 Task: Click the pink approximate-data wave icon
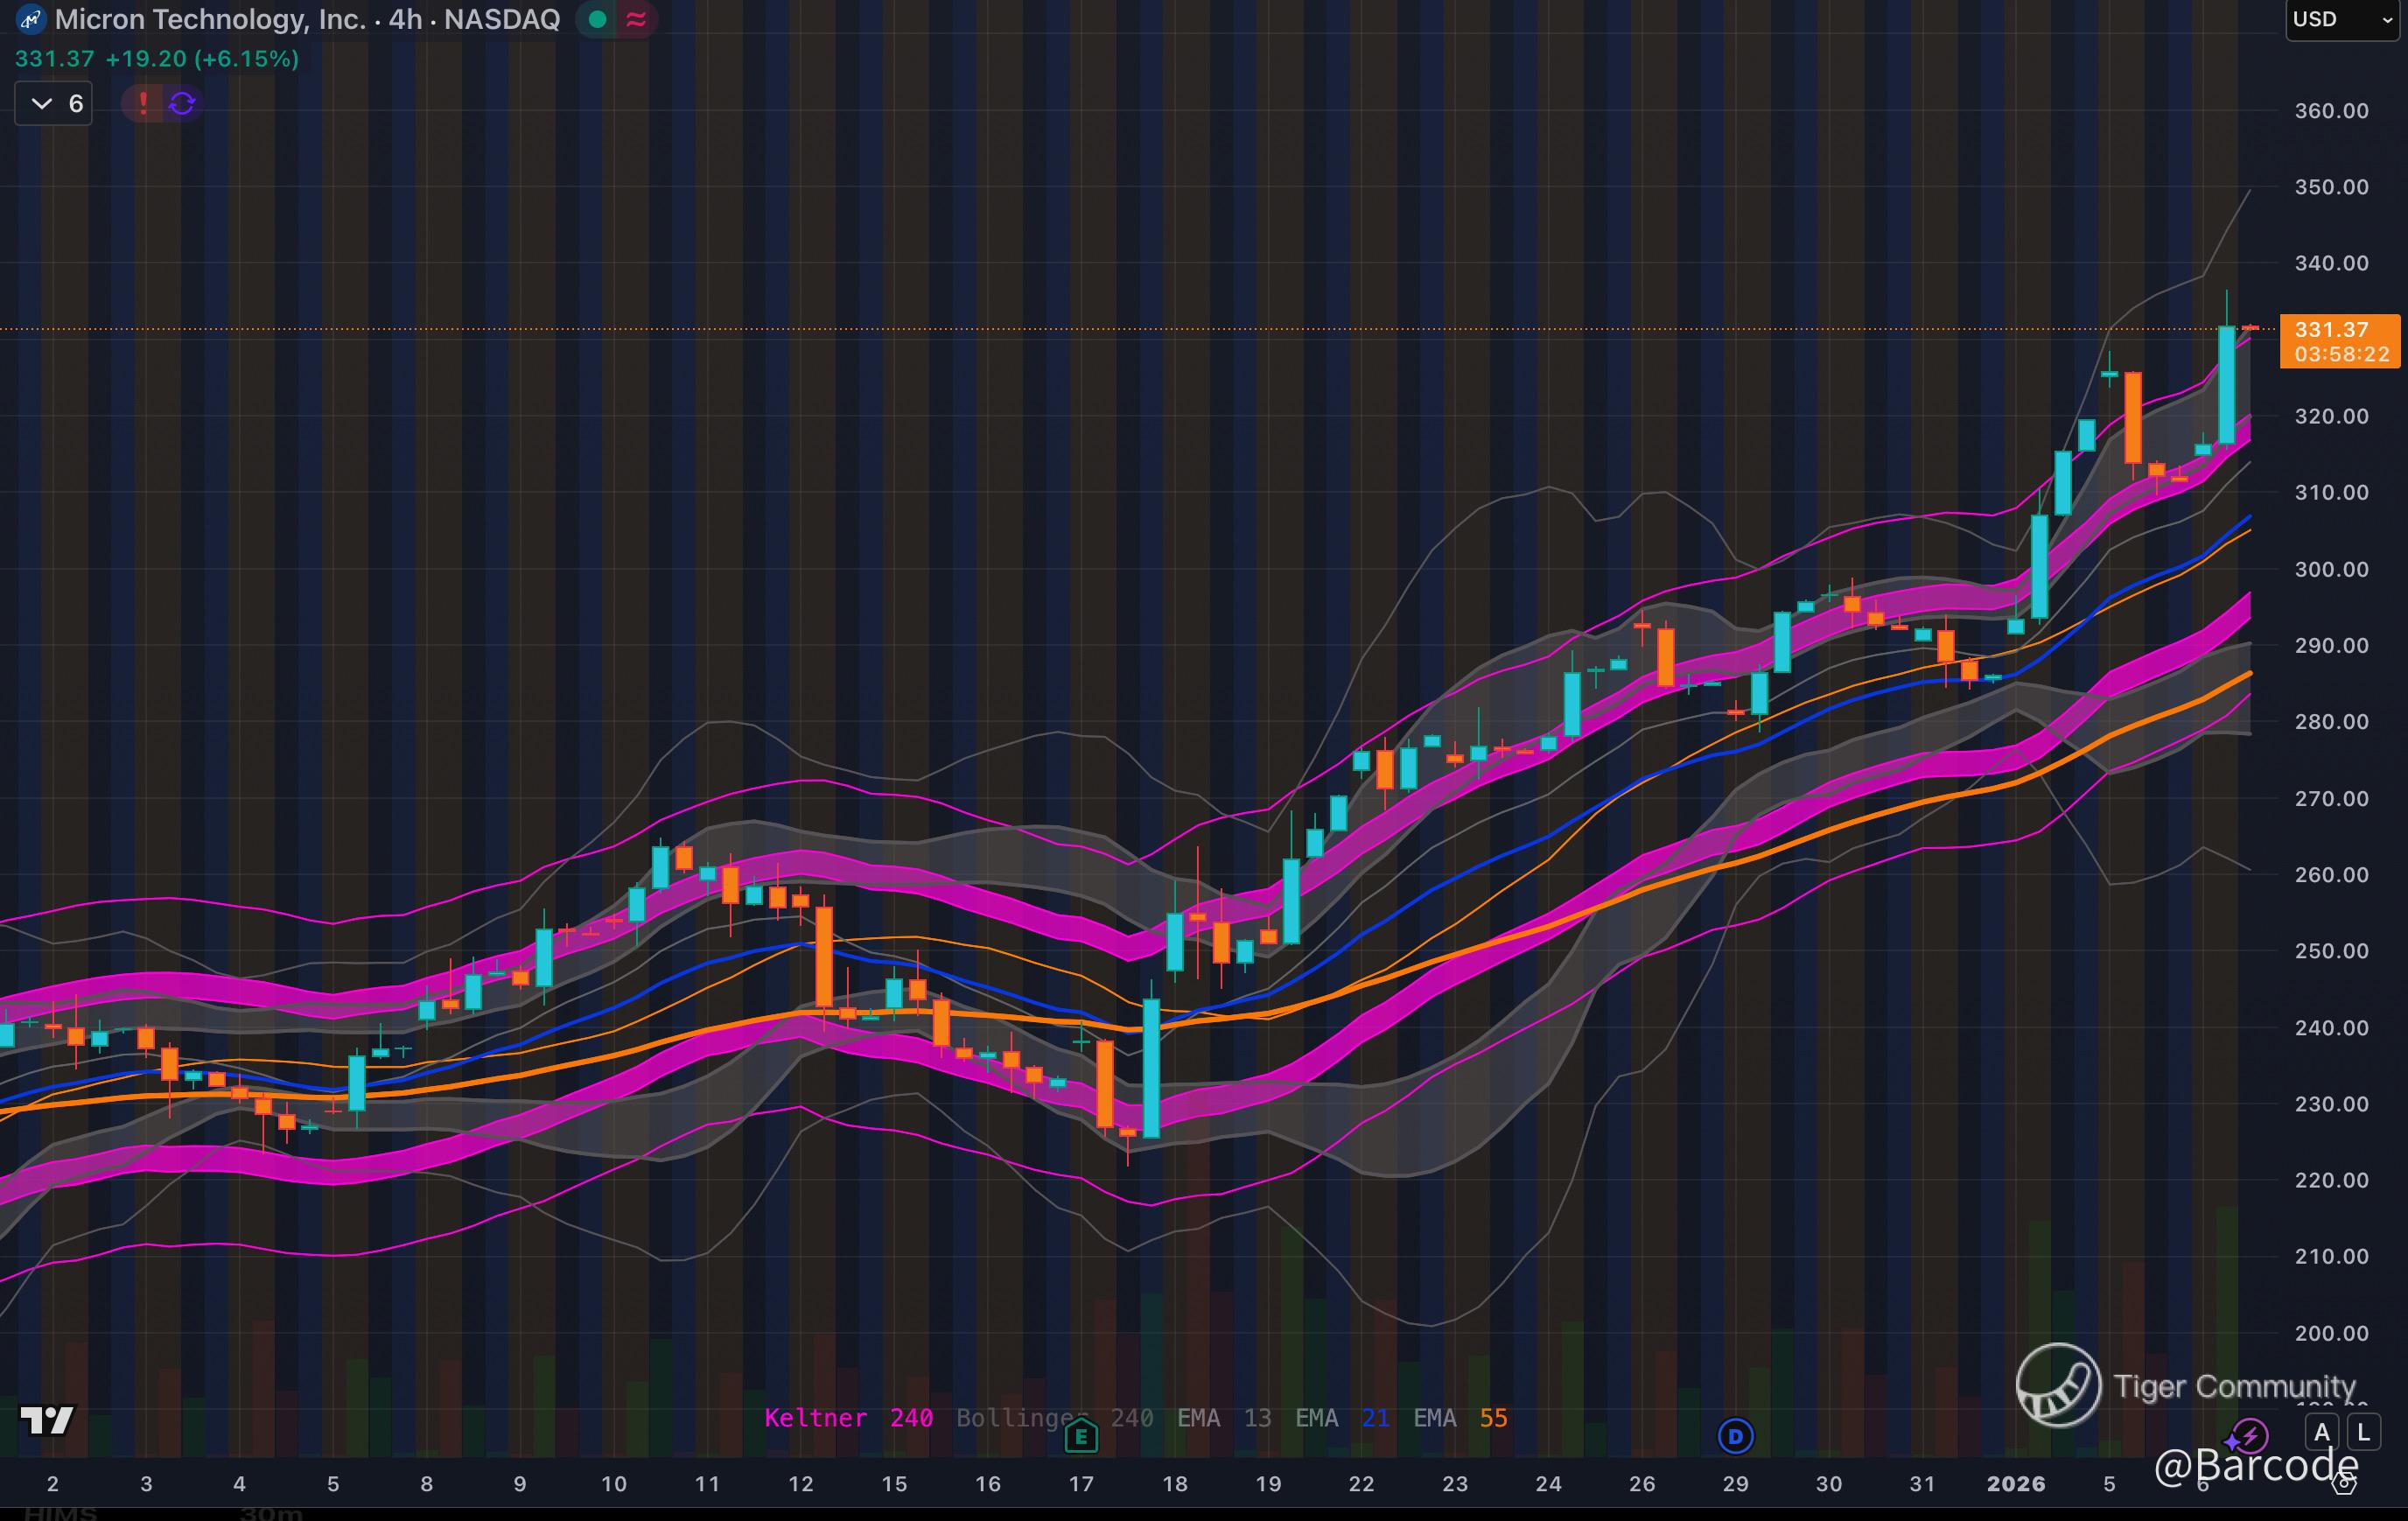coord(636,19)
